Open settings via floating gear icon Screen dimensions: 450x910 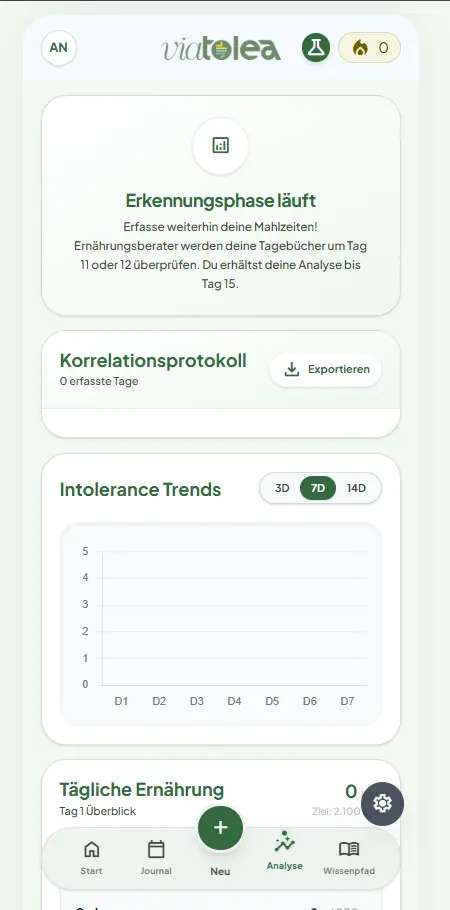click(383, 804)
